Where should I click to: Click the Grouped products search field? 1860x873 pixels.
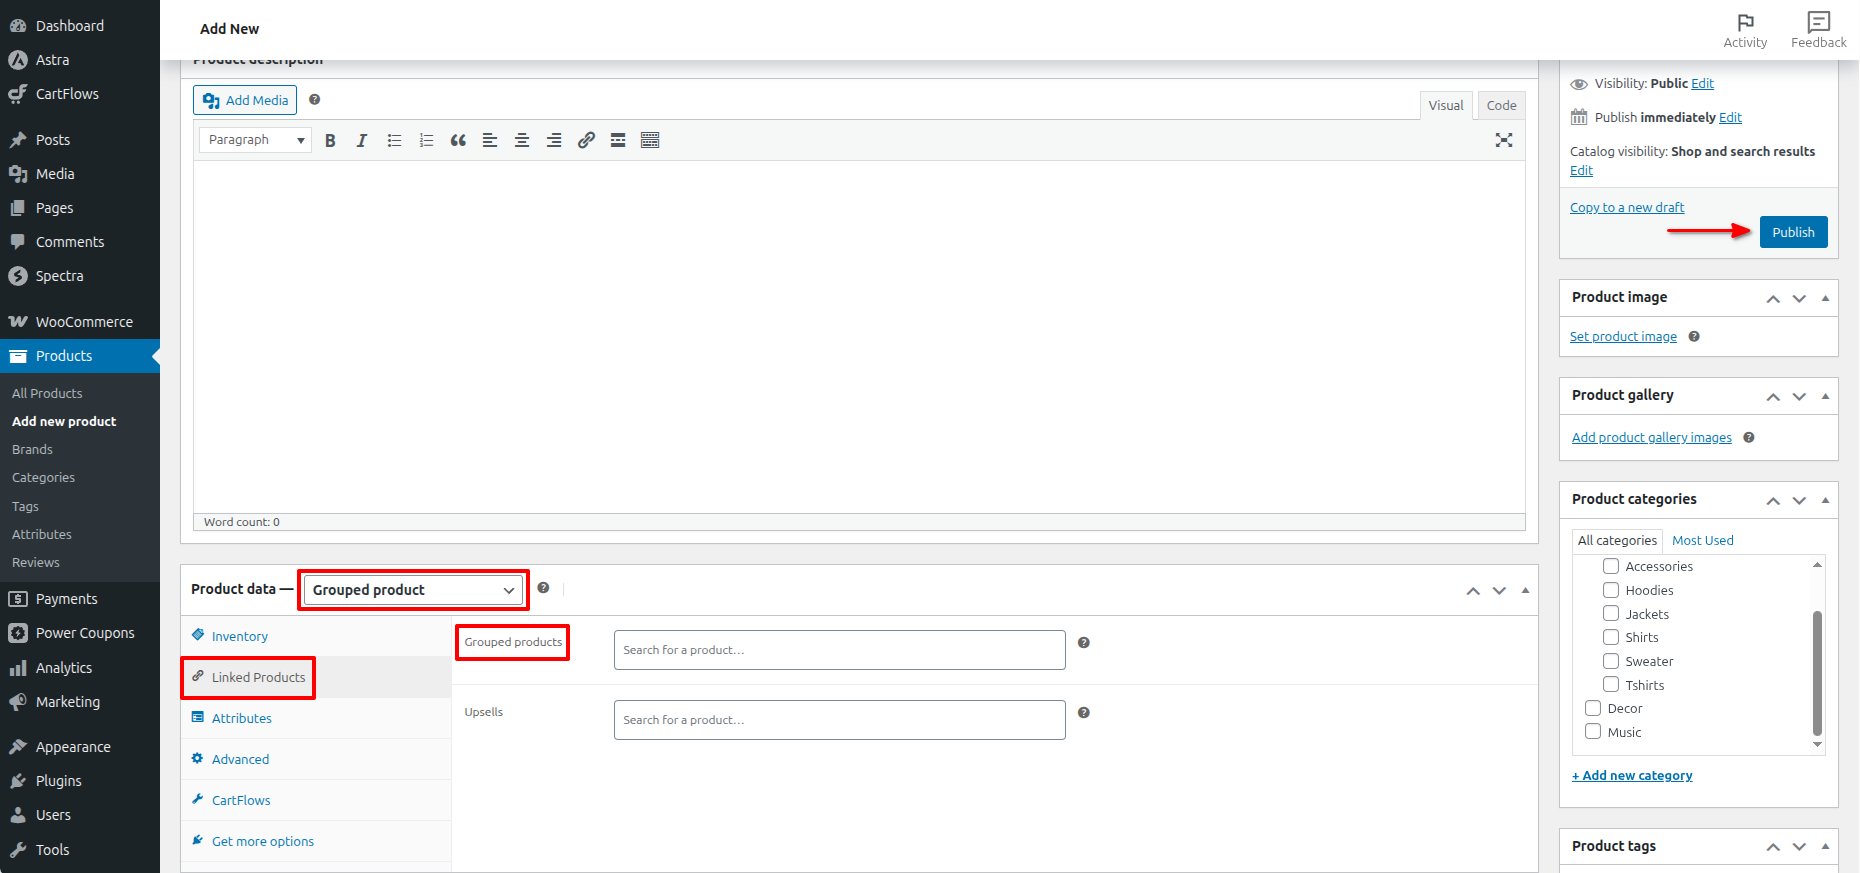(840, 650)
